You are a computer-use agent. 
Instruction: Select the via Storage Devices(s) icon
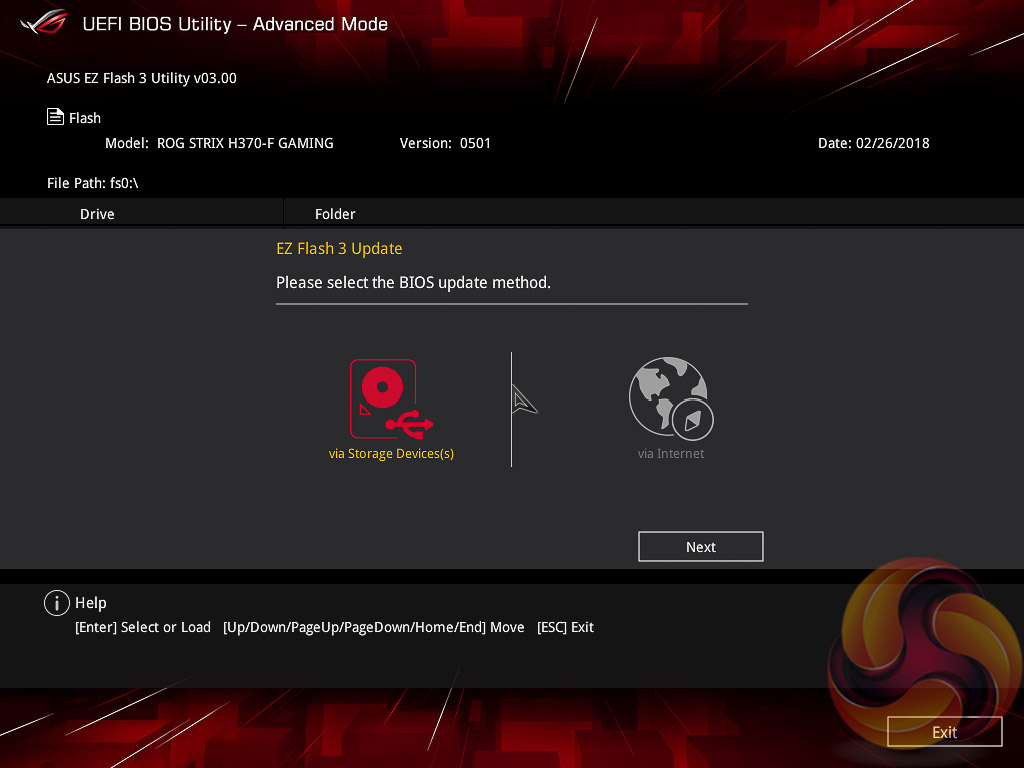coord(391,399)
